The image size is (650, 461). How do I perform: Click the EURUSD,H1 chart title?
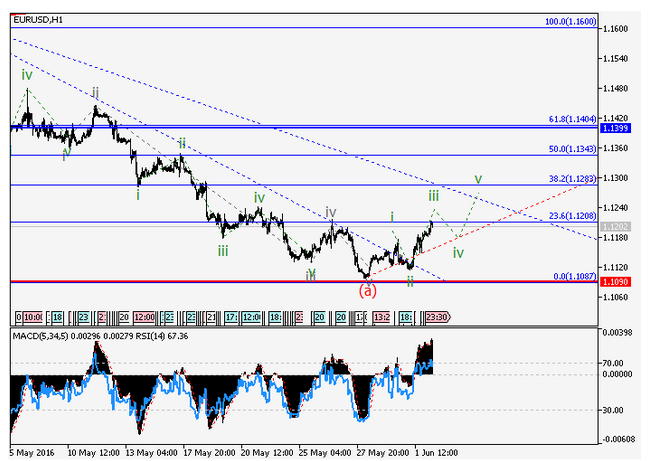click(x=36, y=21)
